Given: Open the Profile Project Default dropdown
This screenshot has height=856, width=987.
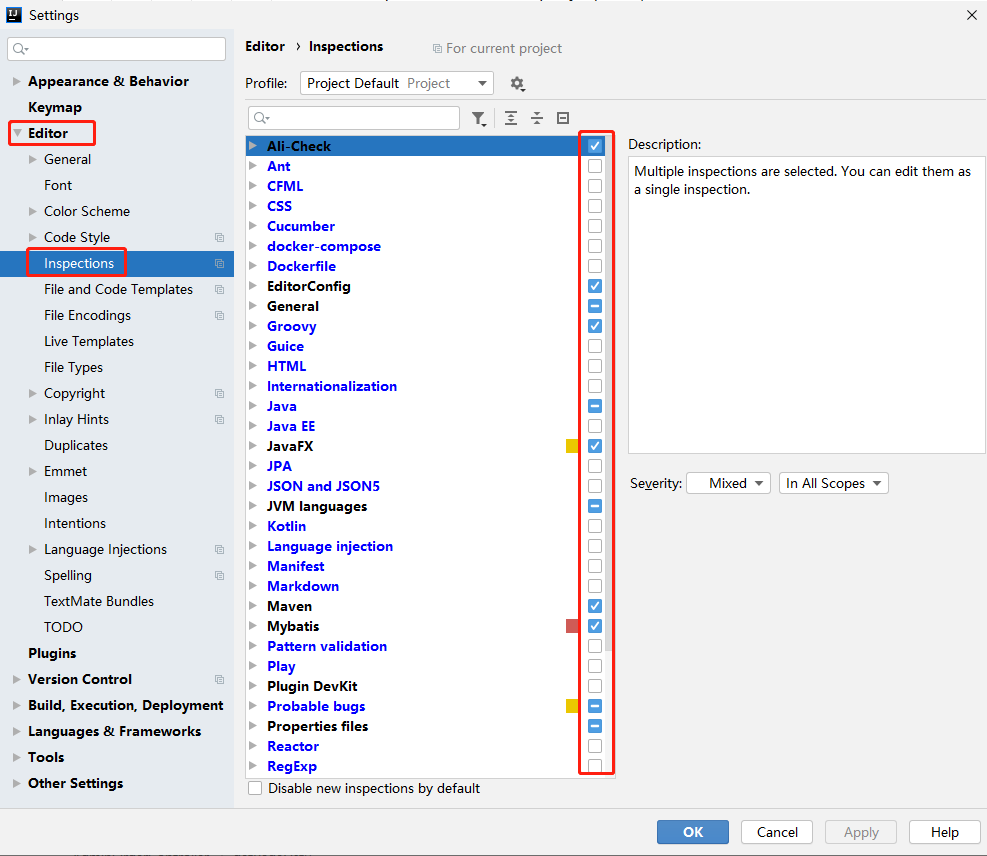Looking at the screenshot, I should (397, 83).
